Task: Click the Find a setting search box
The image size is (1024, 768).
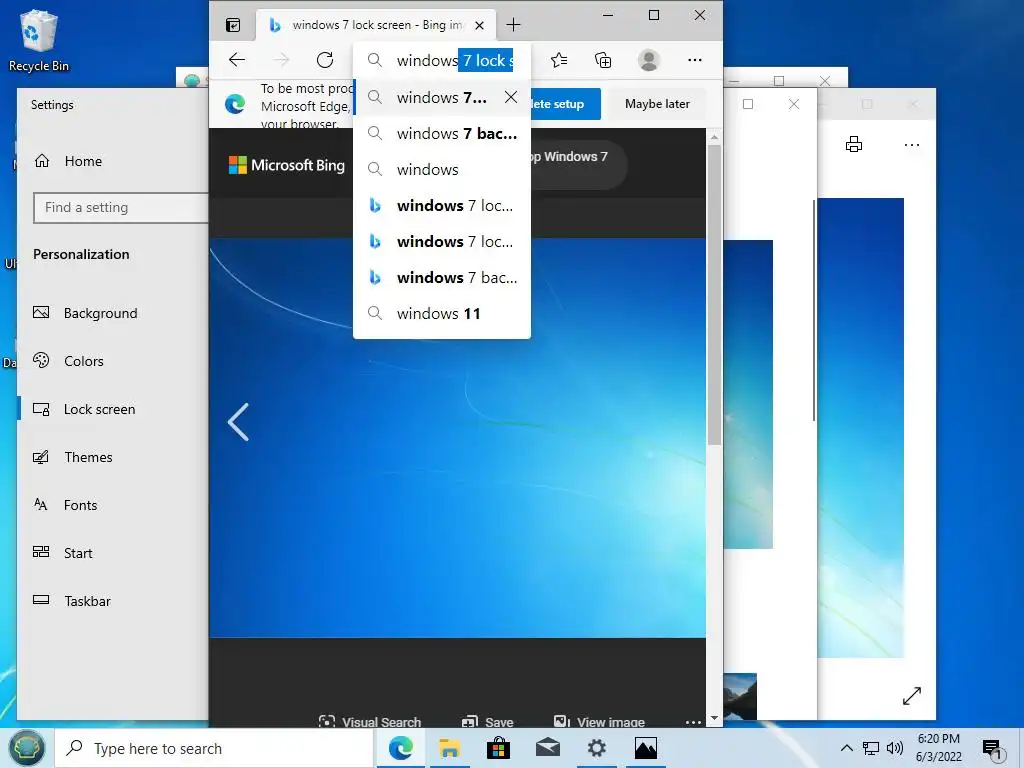Action: pyautogui.click(x=121, y=208)
